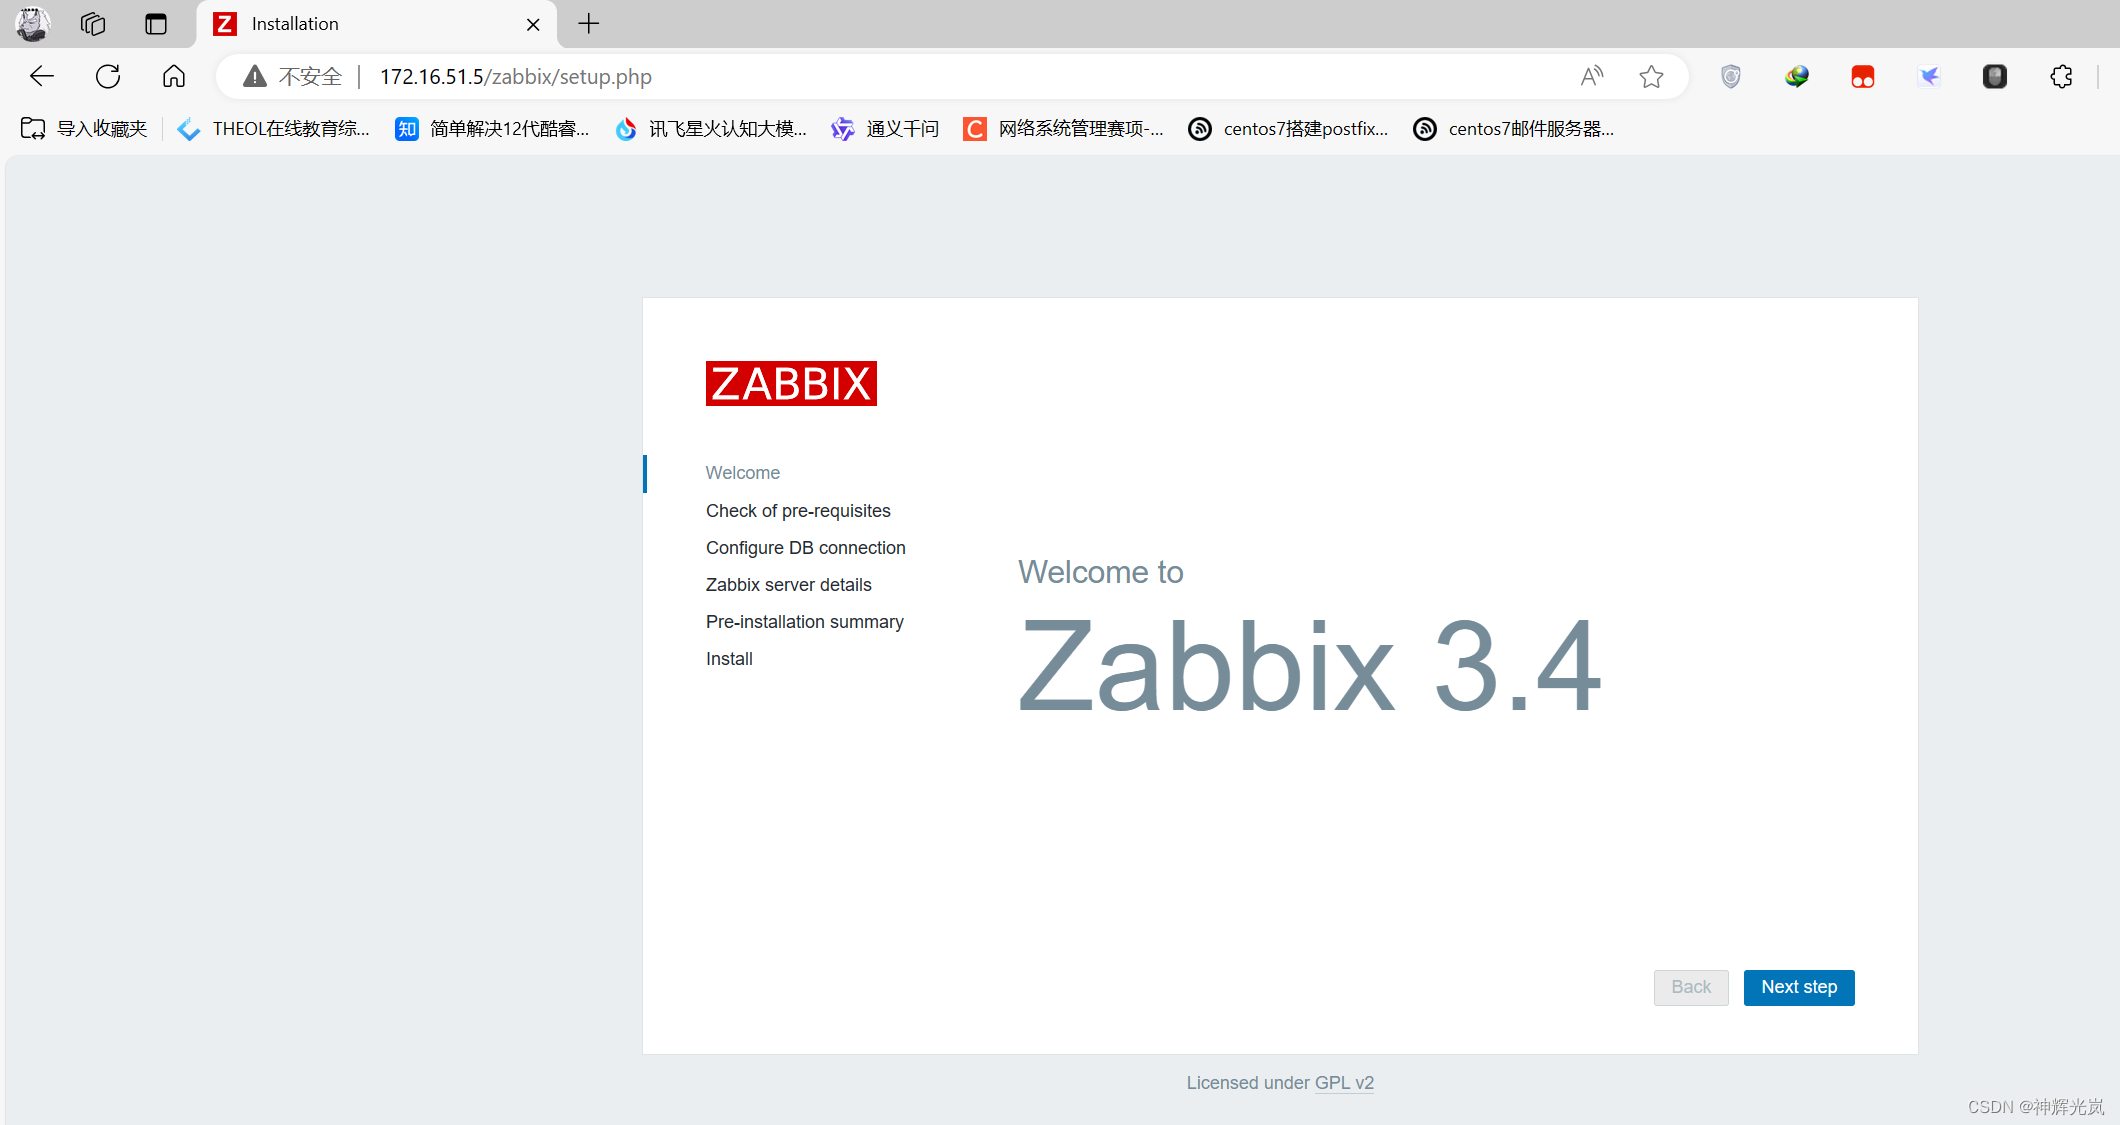The width and height of the screenshot is (2120, 1125).
Task: Open the shield extension icon
Action: click(1731, 77)
